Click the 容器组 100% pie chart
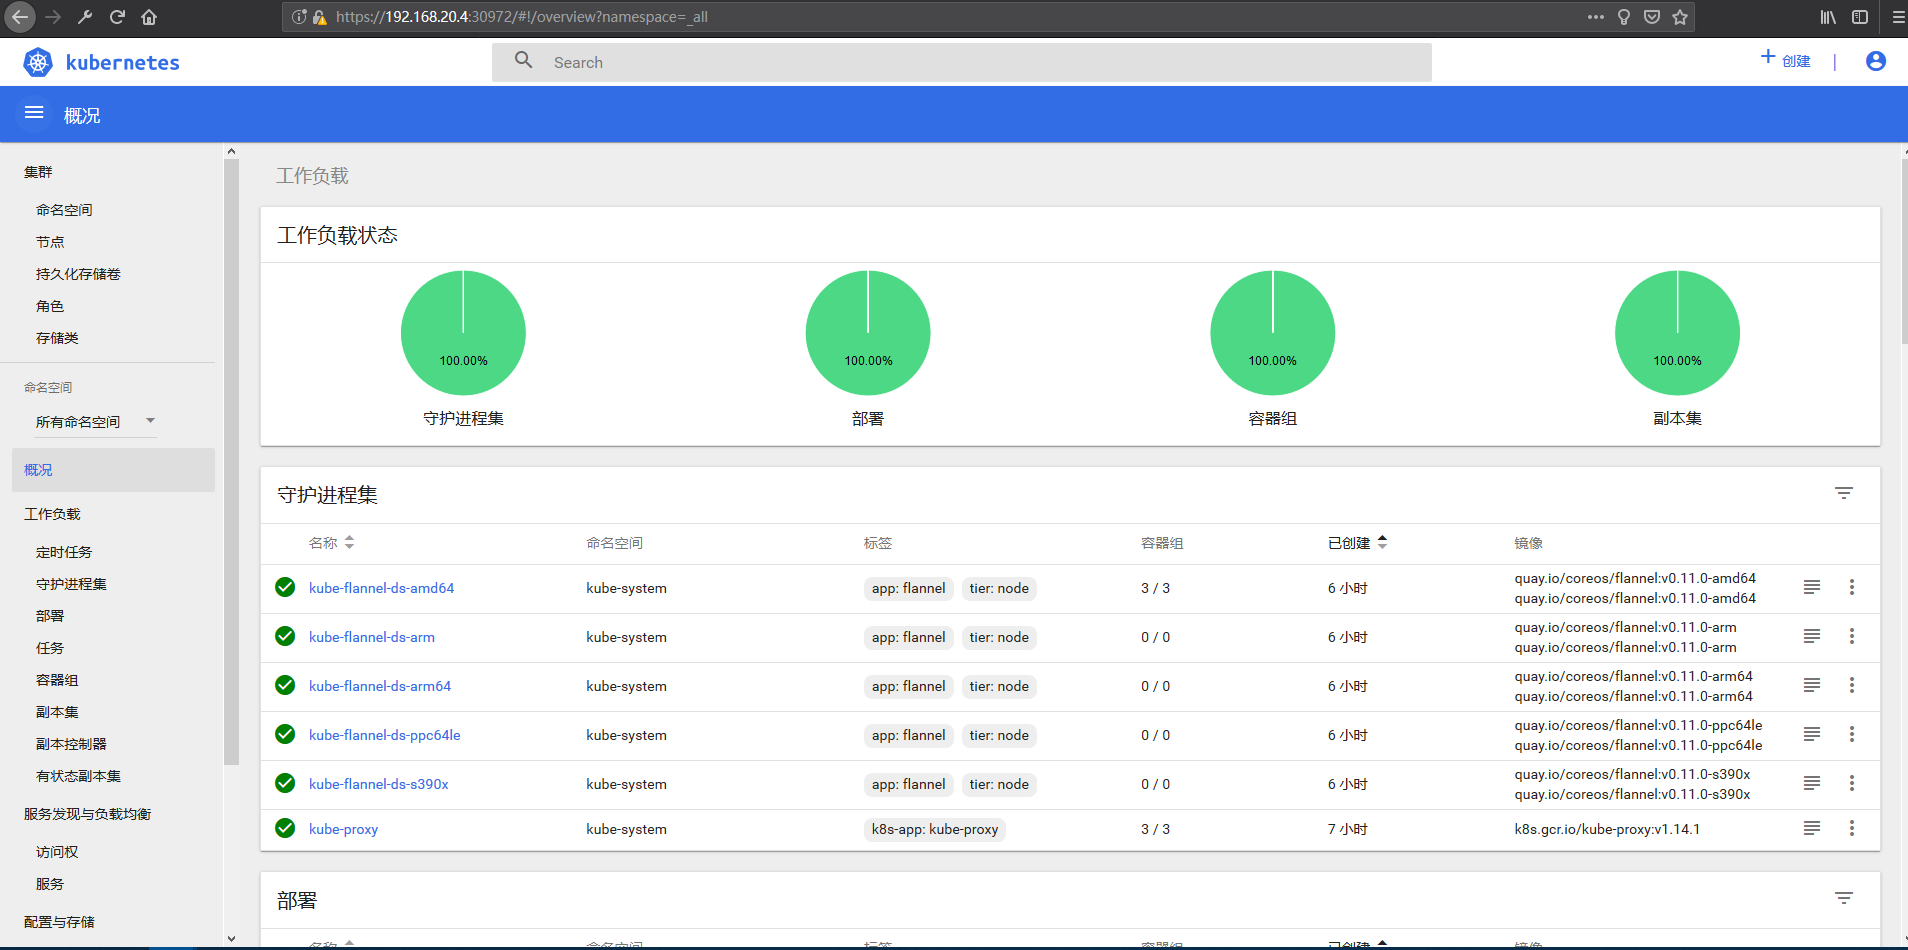Screen dimensions: 1908x950 tap(1273, 333)
